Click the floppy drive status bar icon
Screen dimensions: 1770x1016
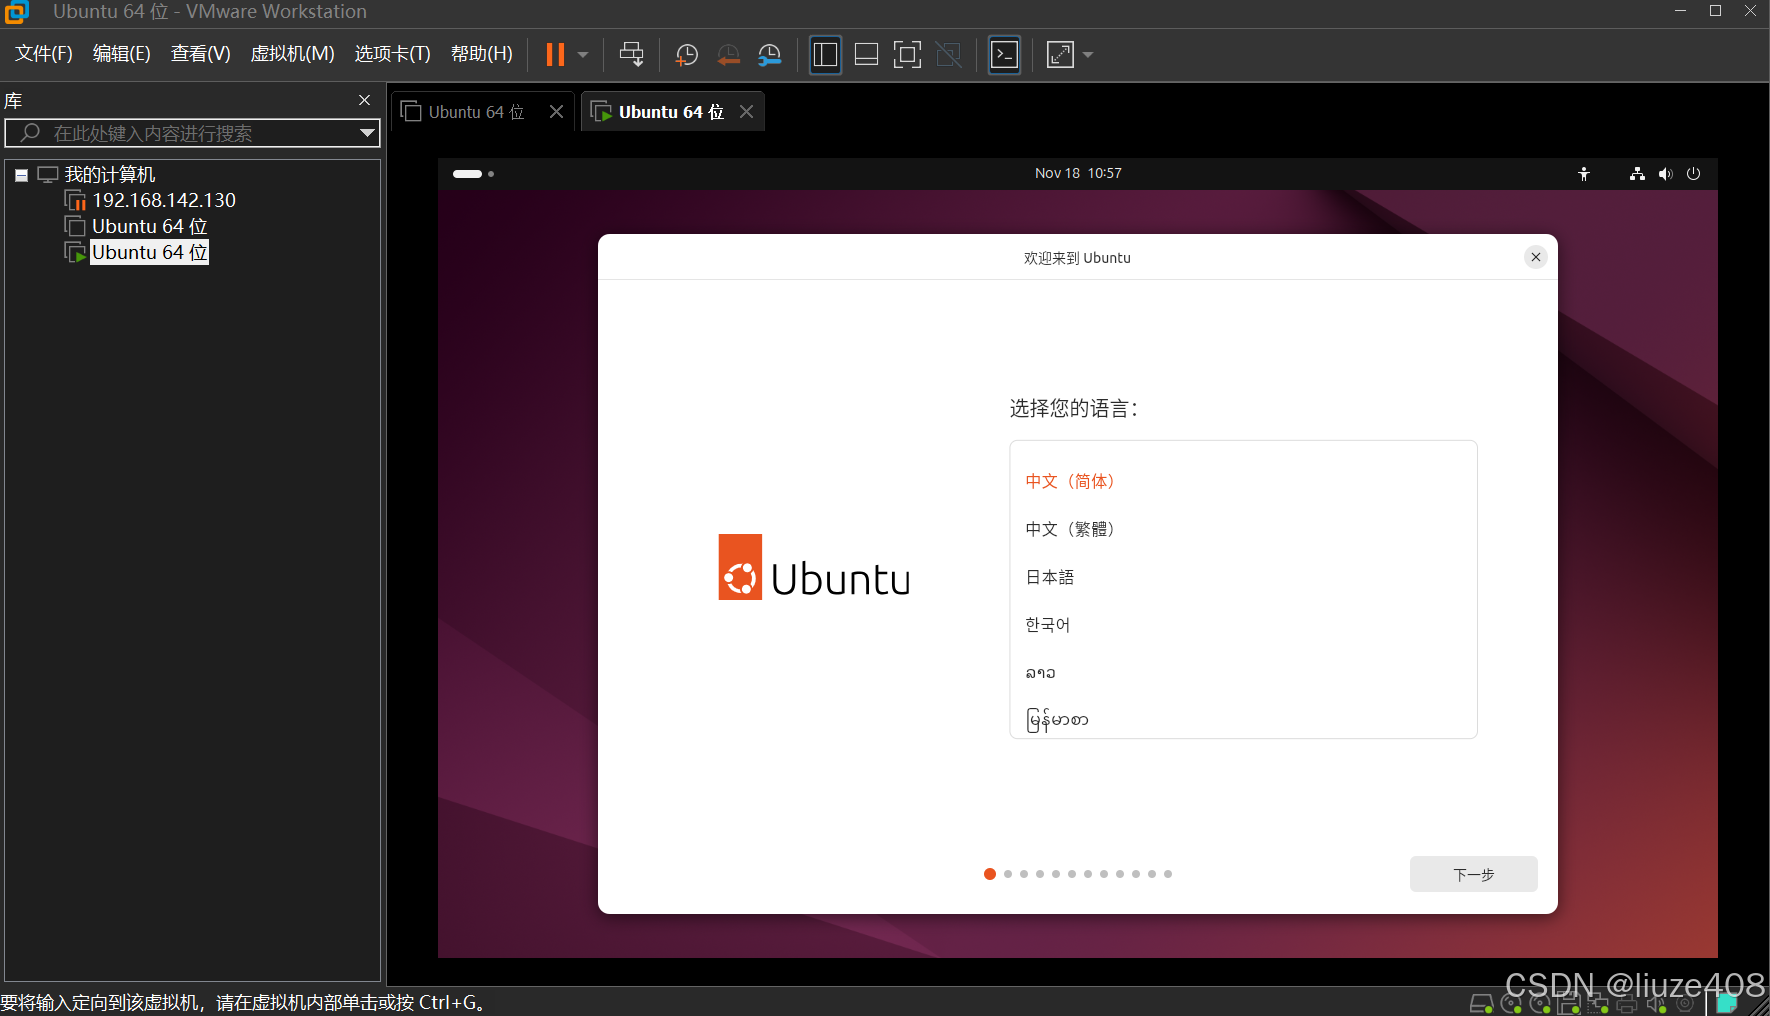click(1569, 1004)
